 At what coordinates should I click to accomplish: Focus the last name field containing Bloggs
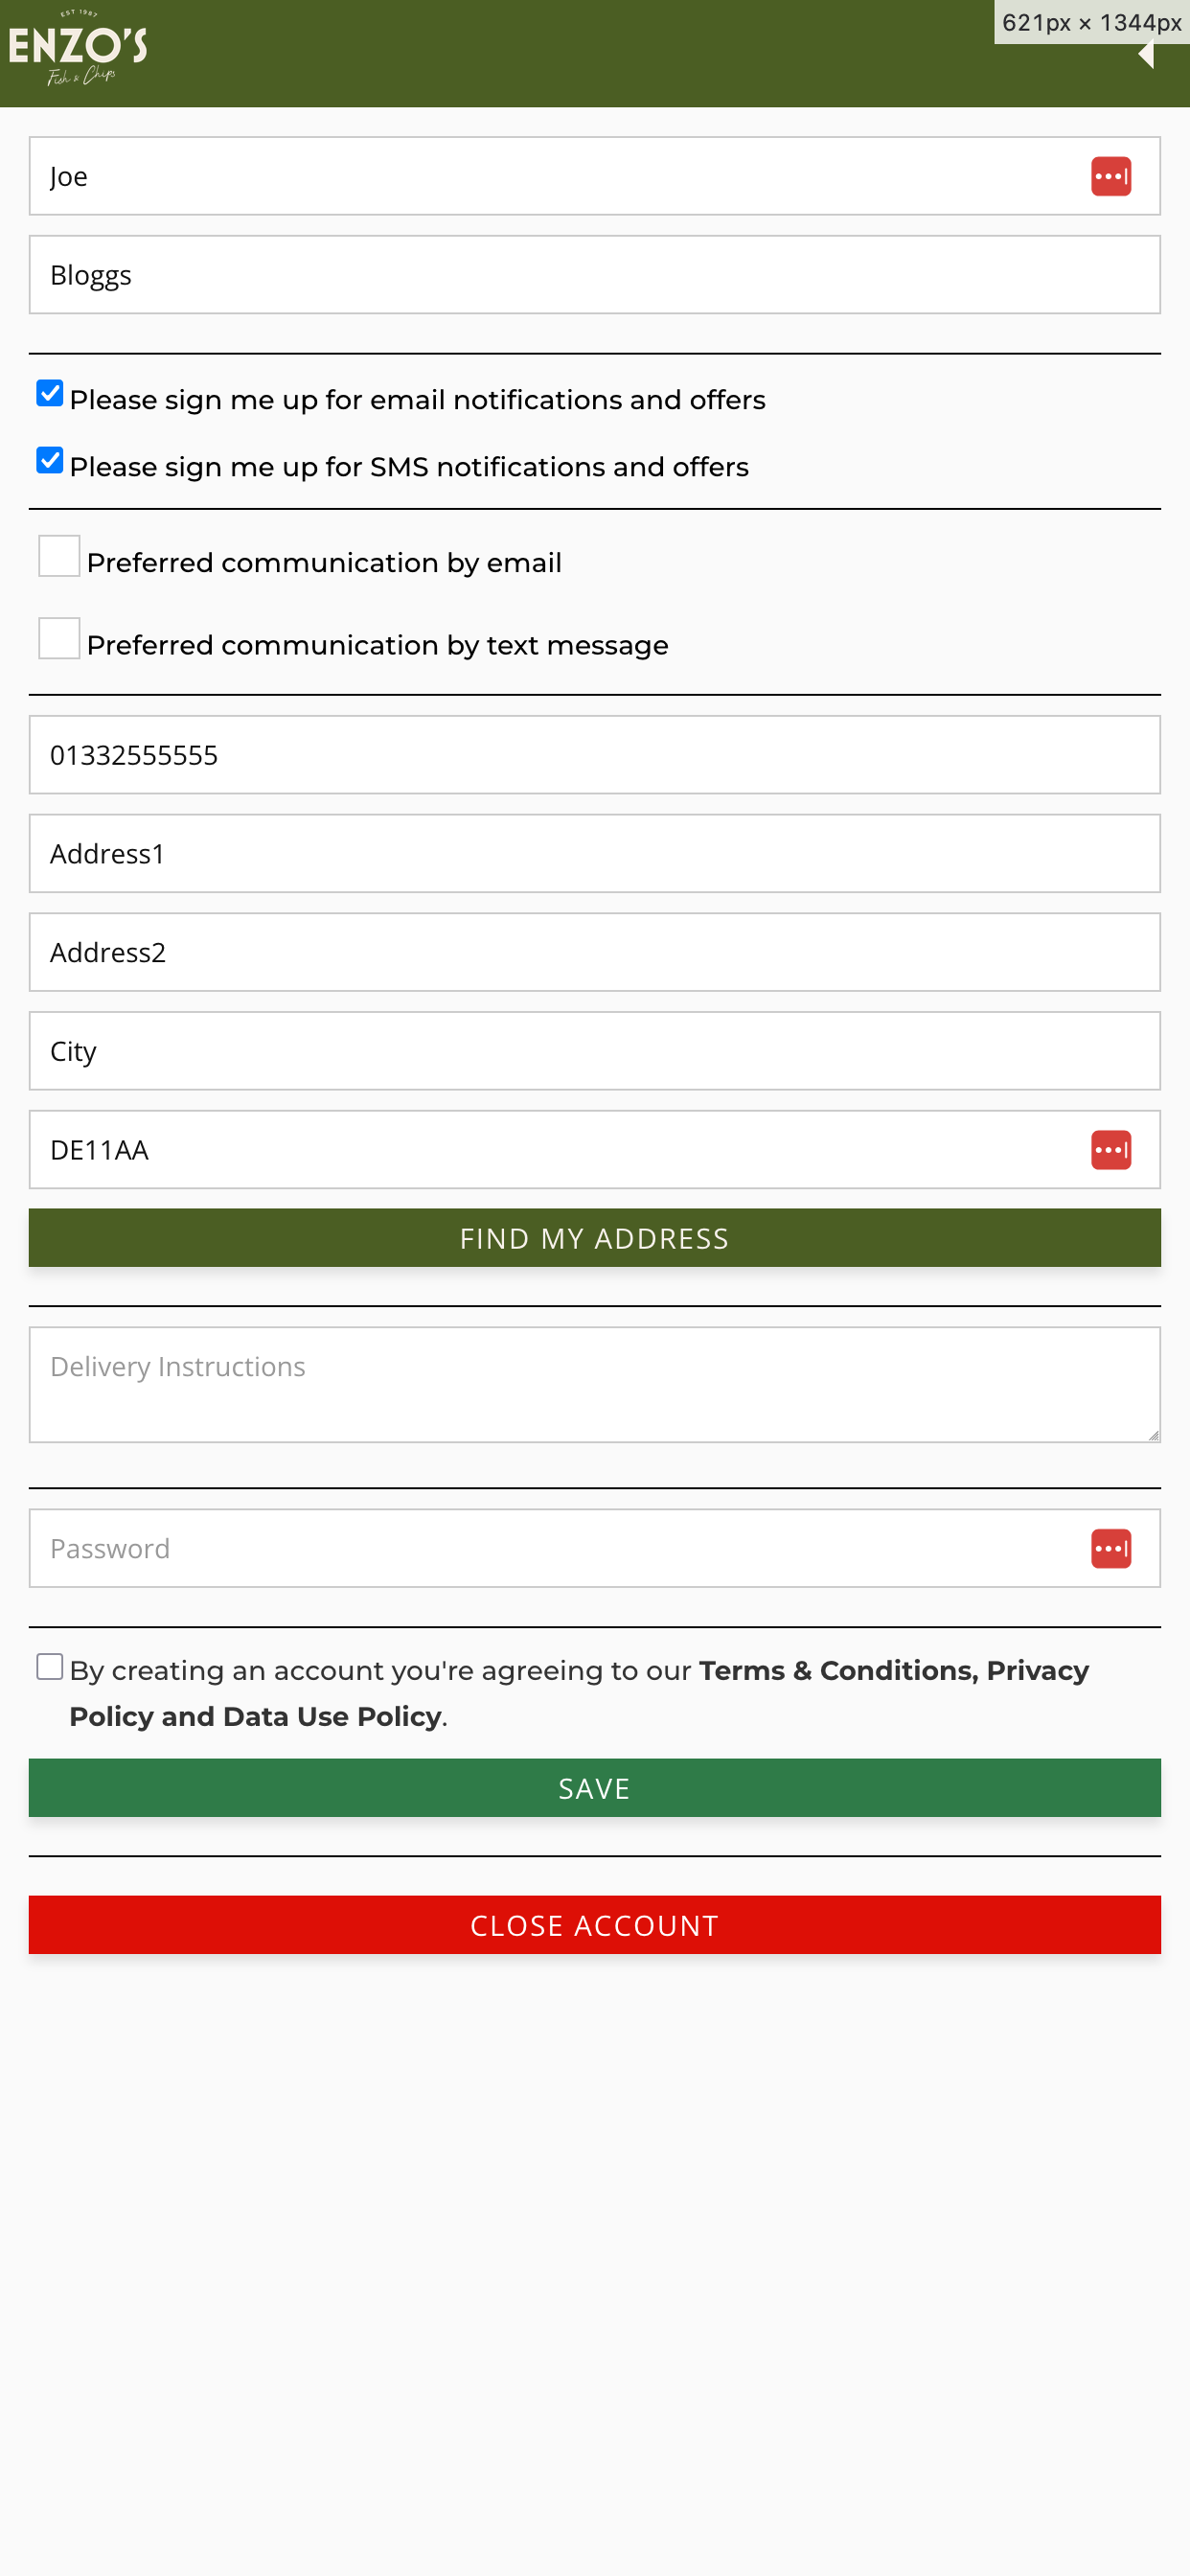[595, 275]
